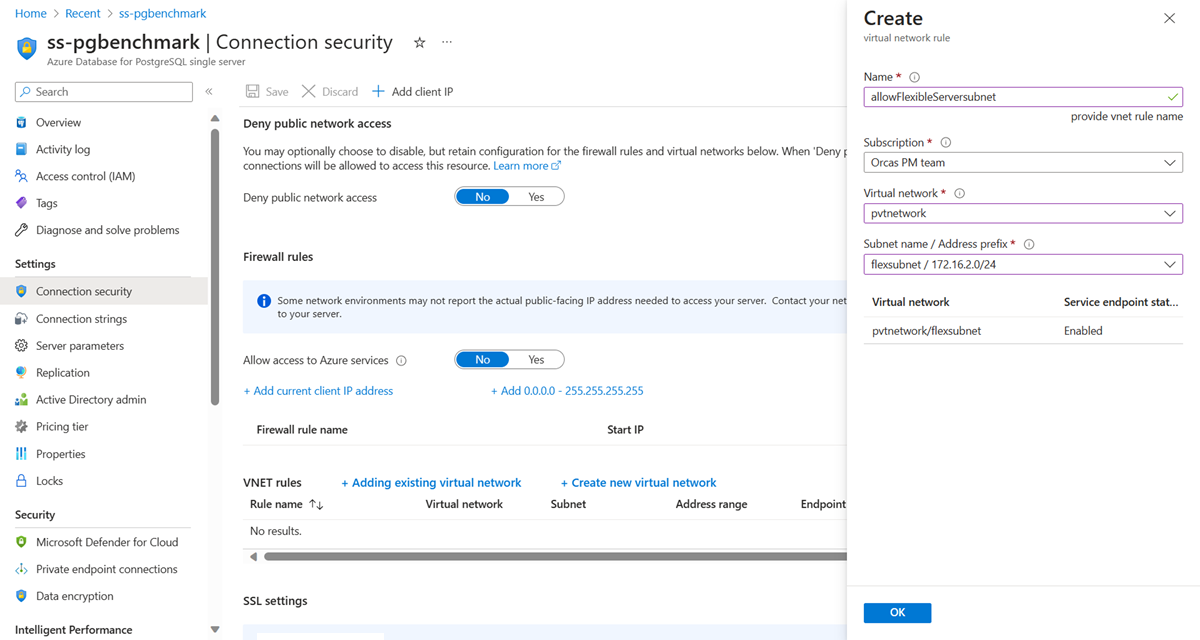The height and width of the screenshot is (640, 1200).
Task: Click the Locks padlock icon in sidebar
Action: 22,481
